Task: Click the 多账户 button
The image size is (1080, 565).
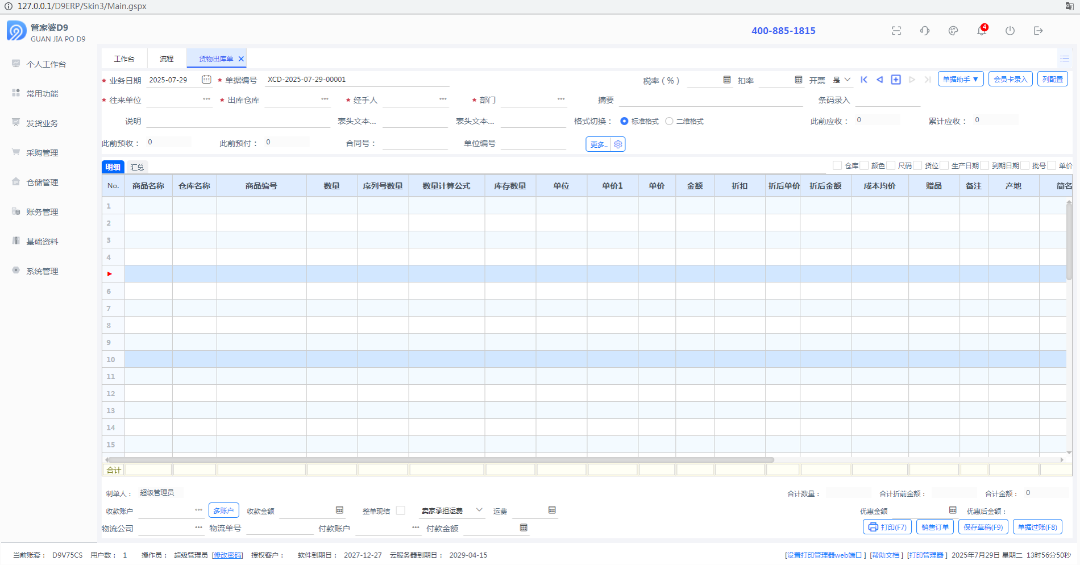Action: tap(223, 511)
